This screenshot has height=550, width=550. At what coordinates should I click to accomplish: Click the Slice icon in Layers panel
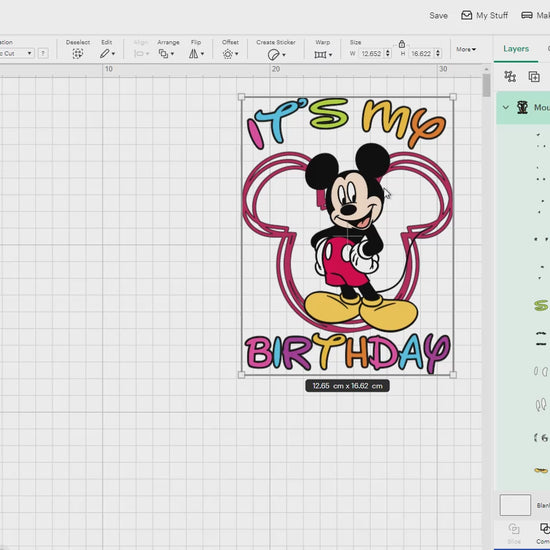(x=514, y=529)
